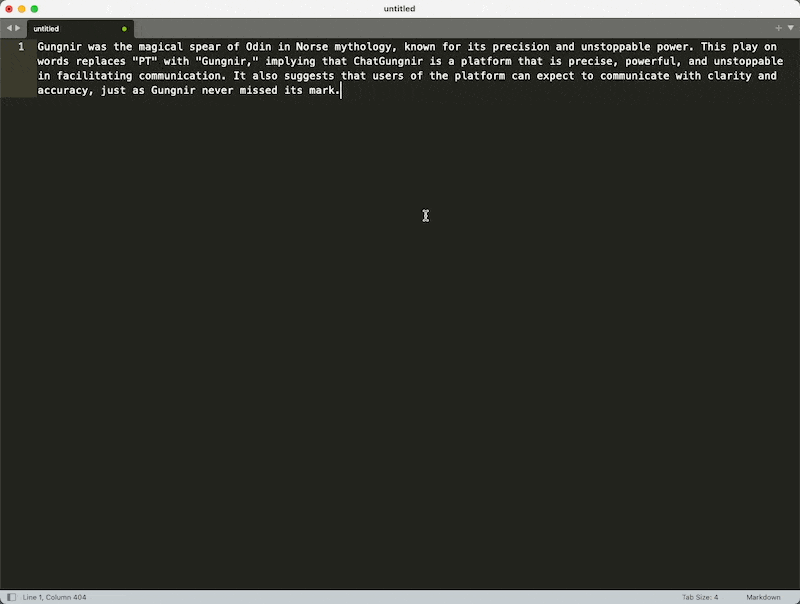Close the tab via its green unsaved dot
Image resolution: width=800 pixels, height=604 pixels.
click(x=124, y=29)
